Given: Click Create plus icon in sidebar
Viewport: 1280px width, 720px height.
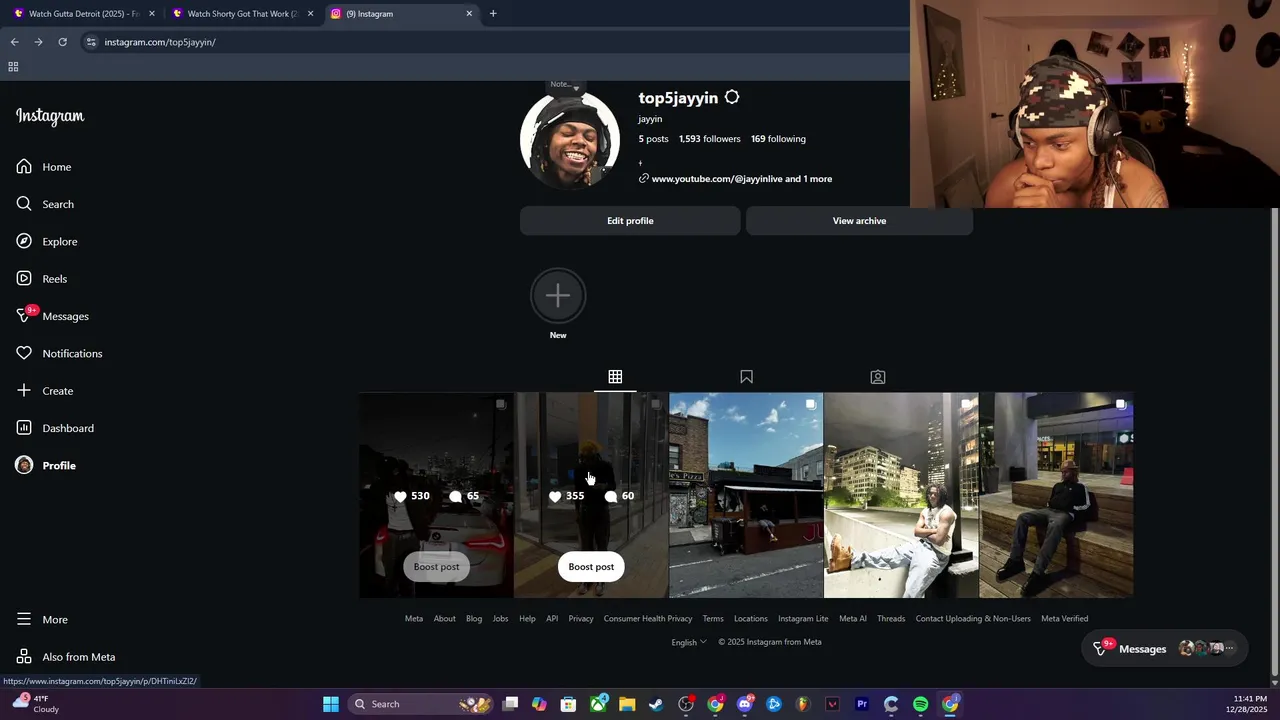Looking at the screenshot, I should [24, 390].
